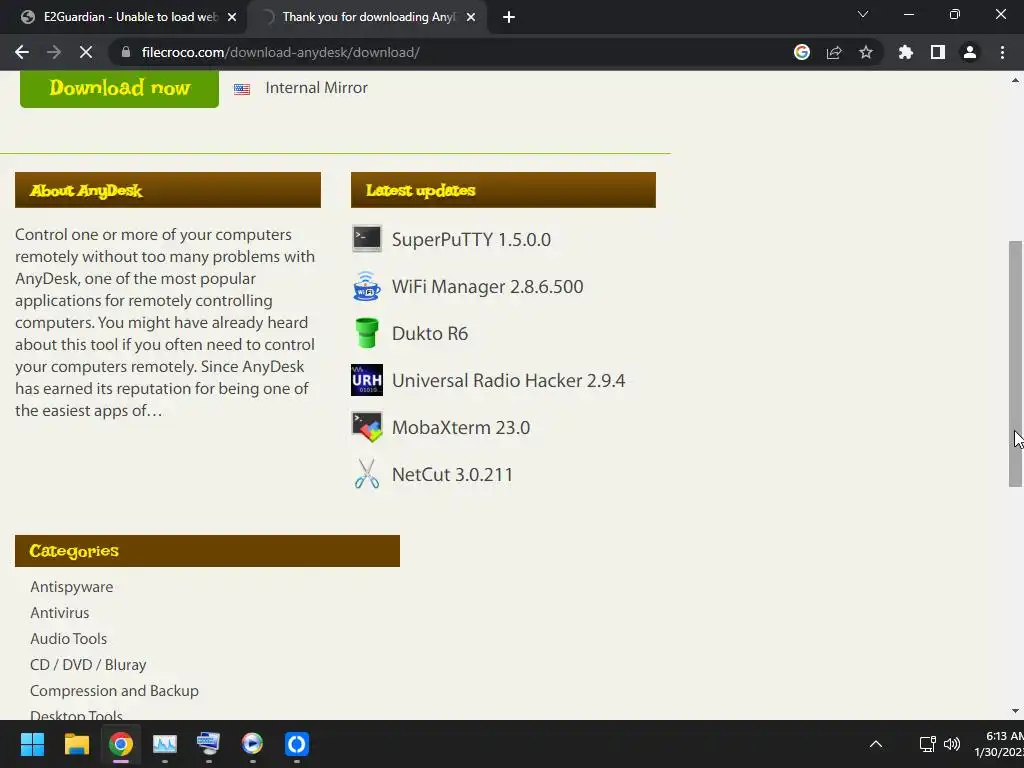1024x768 pixels.
Task: Open the Extensions puzzle icon
Action: [905, 52]
